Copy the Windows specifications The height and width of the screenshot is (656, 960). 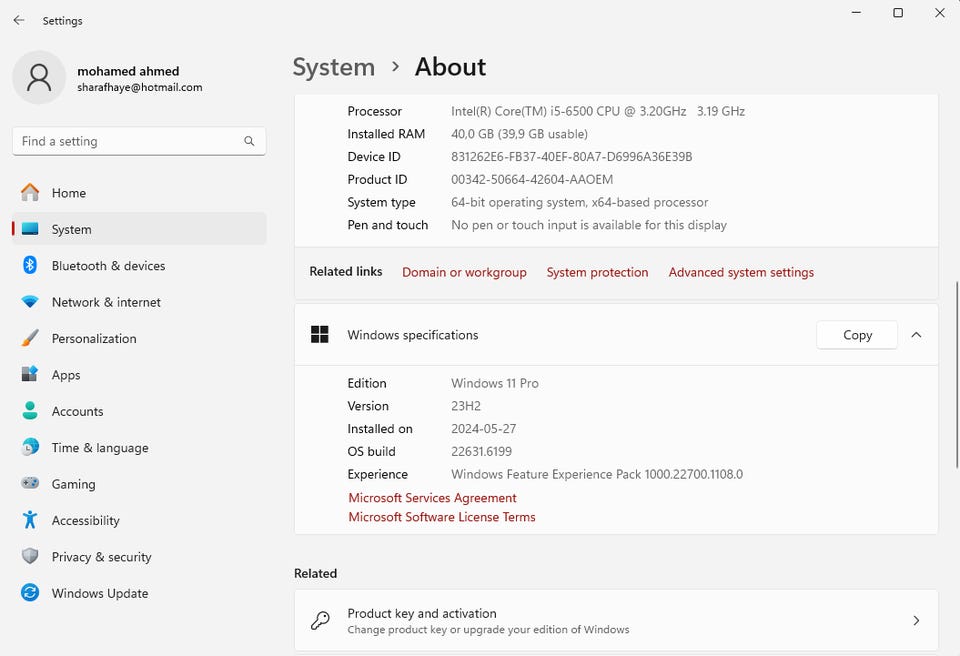pyautogui.click(x=857, y=334)
